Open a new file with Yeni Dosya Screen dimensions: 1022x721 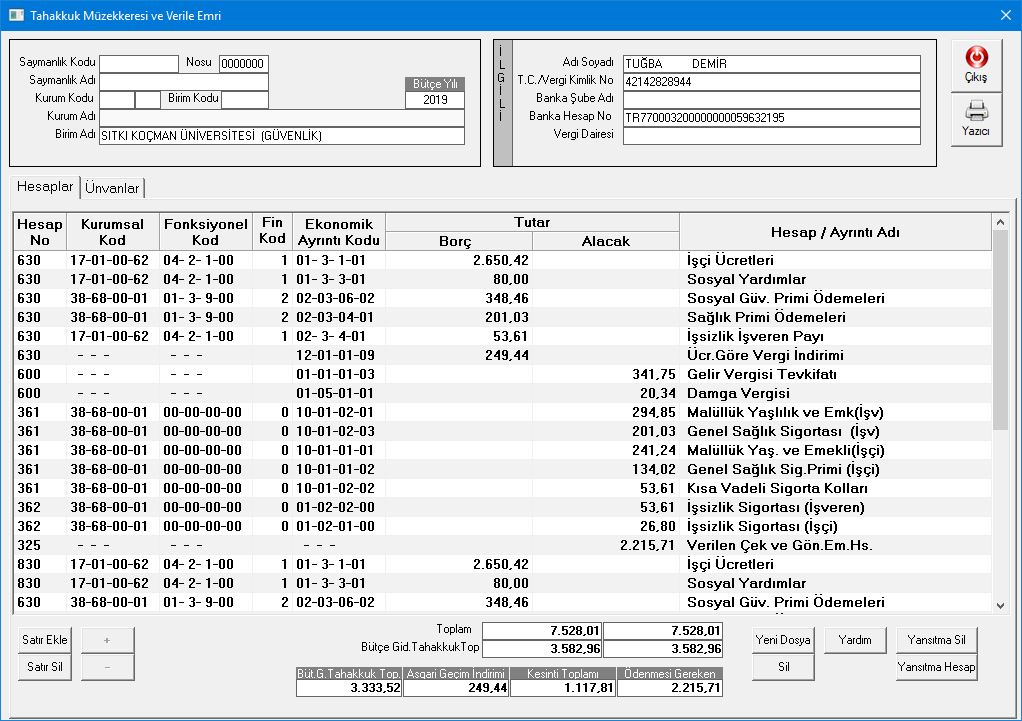click(783, 640)
